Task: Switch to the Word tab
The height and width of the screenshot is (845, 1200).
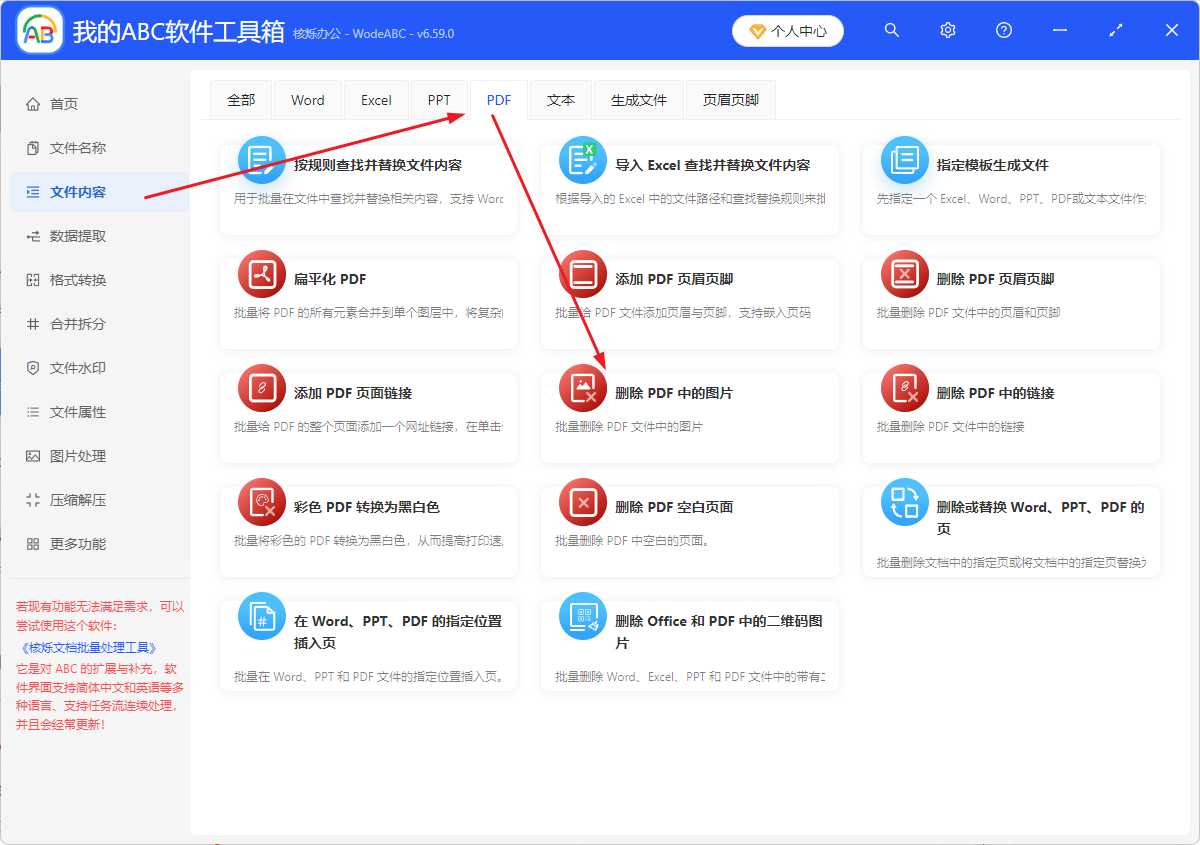Action: point(307,99)
